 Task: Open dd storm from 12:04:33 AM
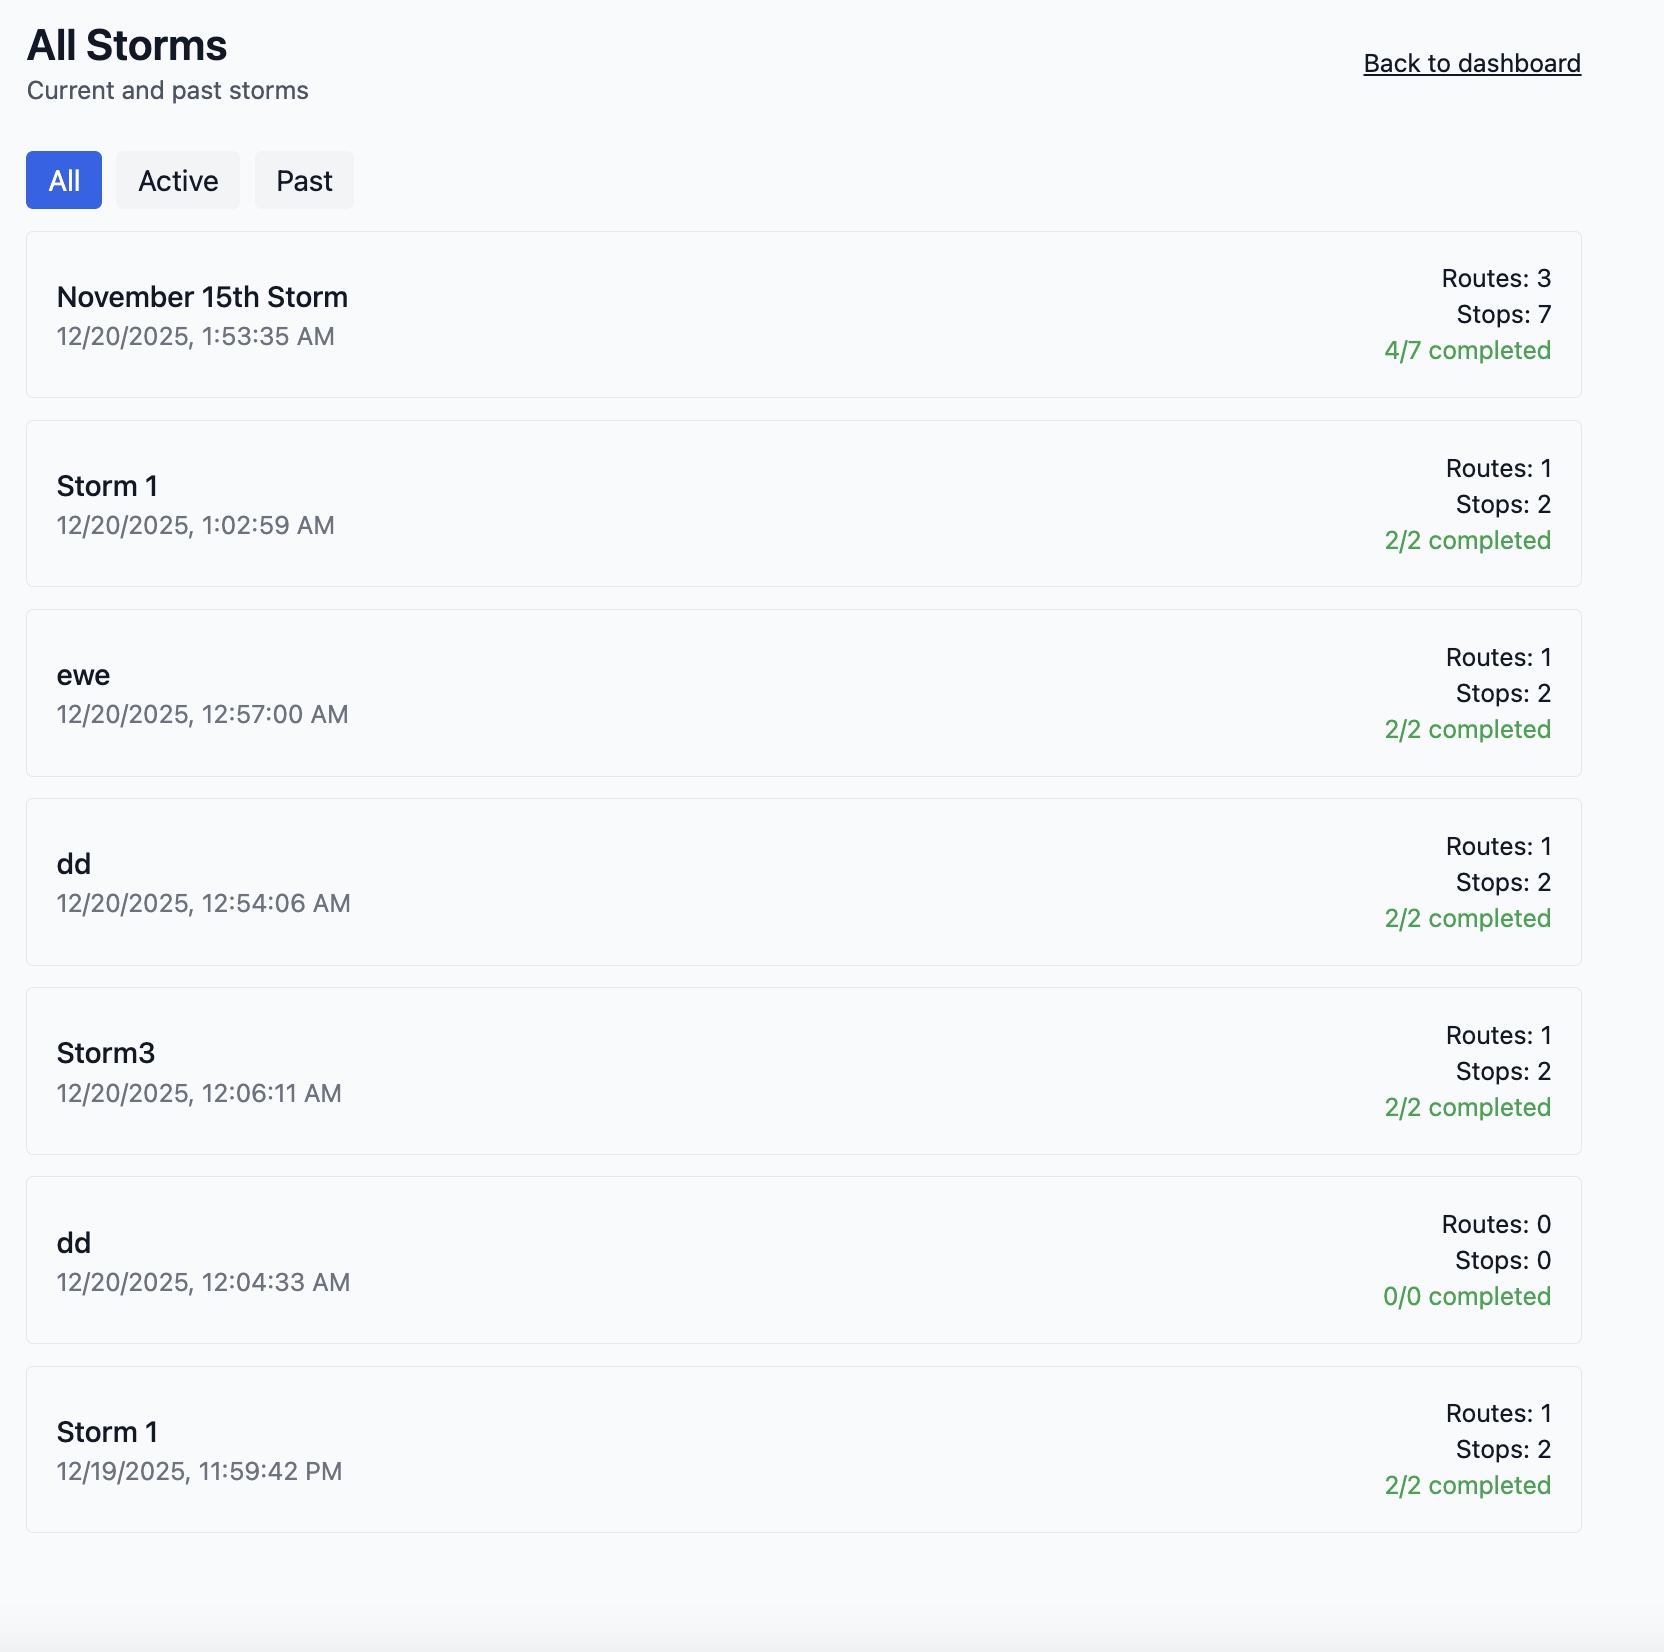tap(74, 1243)
